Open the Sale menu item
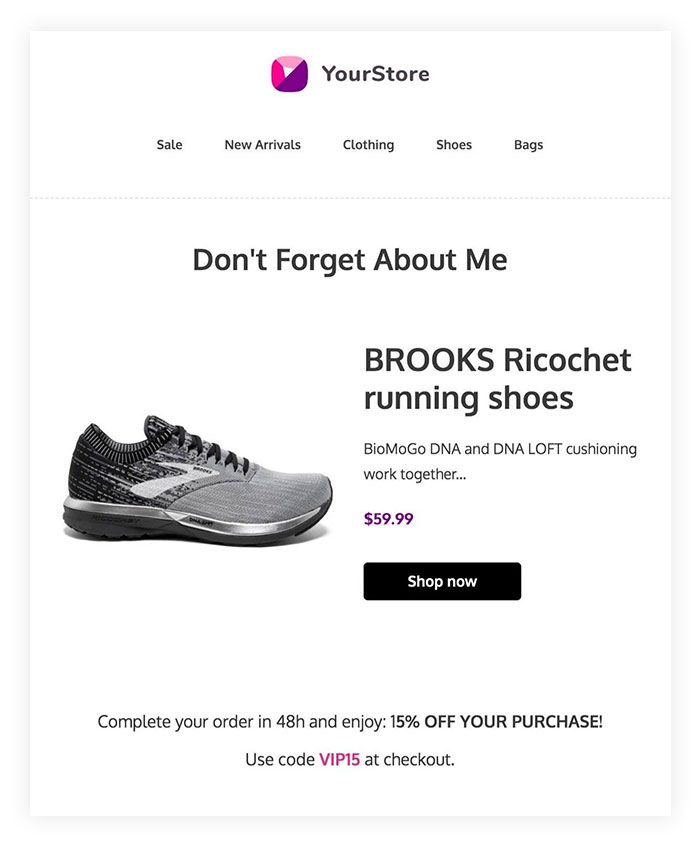This screenshot has height=846, width=700. [x=170, y=145]
